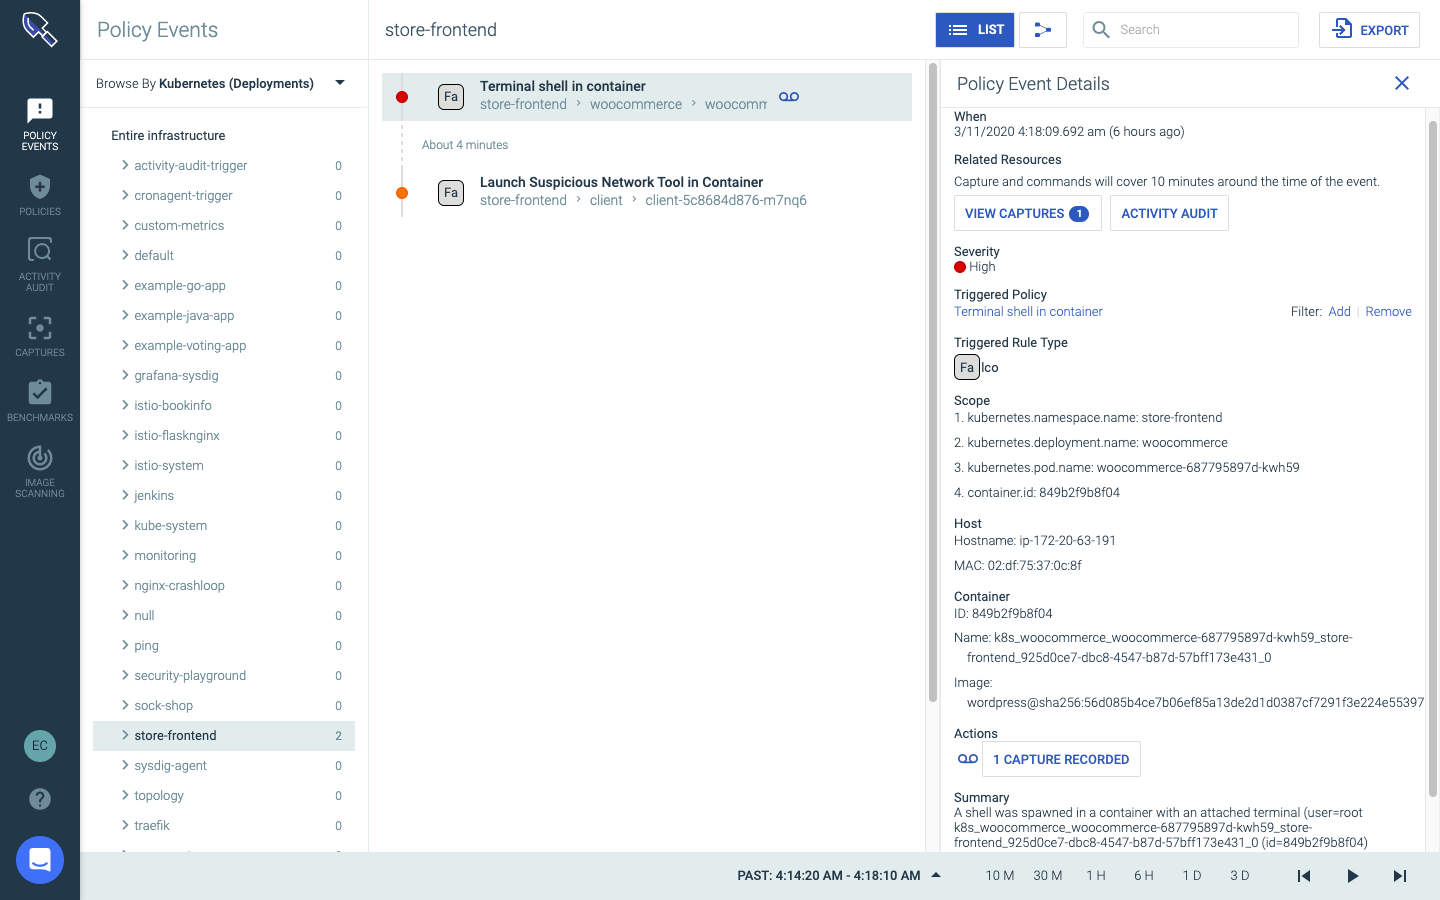Viewport: 1440px width, 900px height.
Task: Expand kube-system namespace
Action: pyautogui.click(x=125, y=525)
